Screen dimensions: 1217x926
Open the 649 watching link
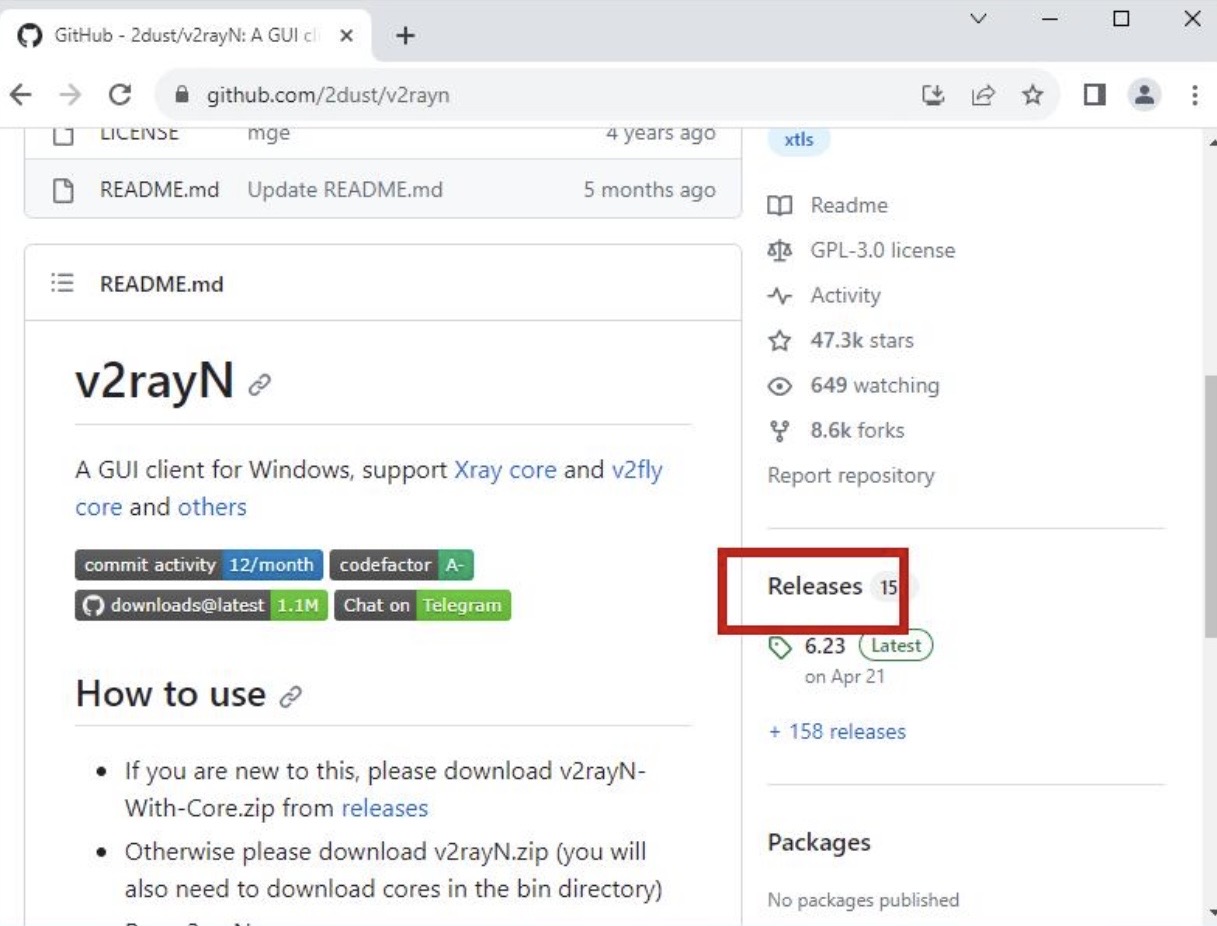click(875, 385)
